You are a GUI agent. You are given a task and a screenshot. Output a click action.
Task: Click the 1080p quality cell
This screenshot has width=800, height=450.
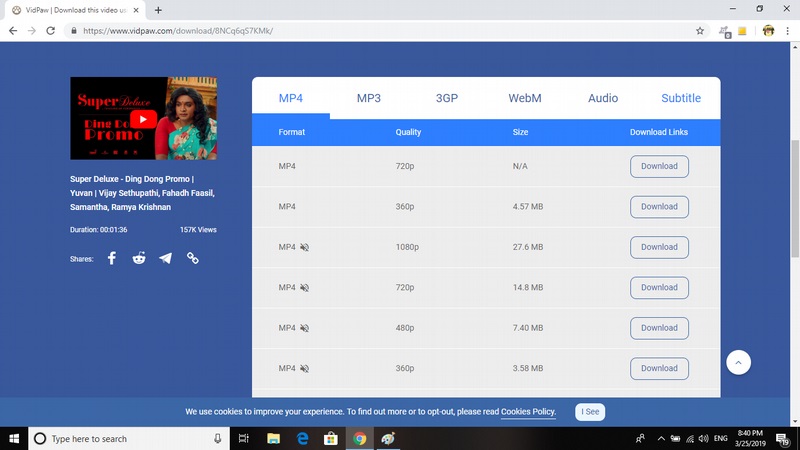(x=407, y=247)
